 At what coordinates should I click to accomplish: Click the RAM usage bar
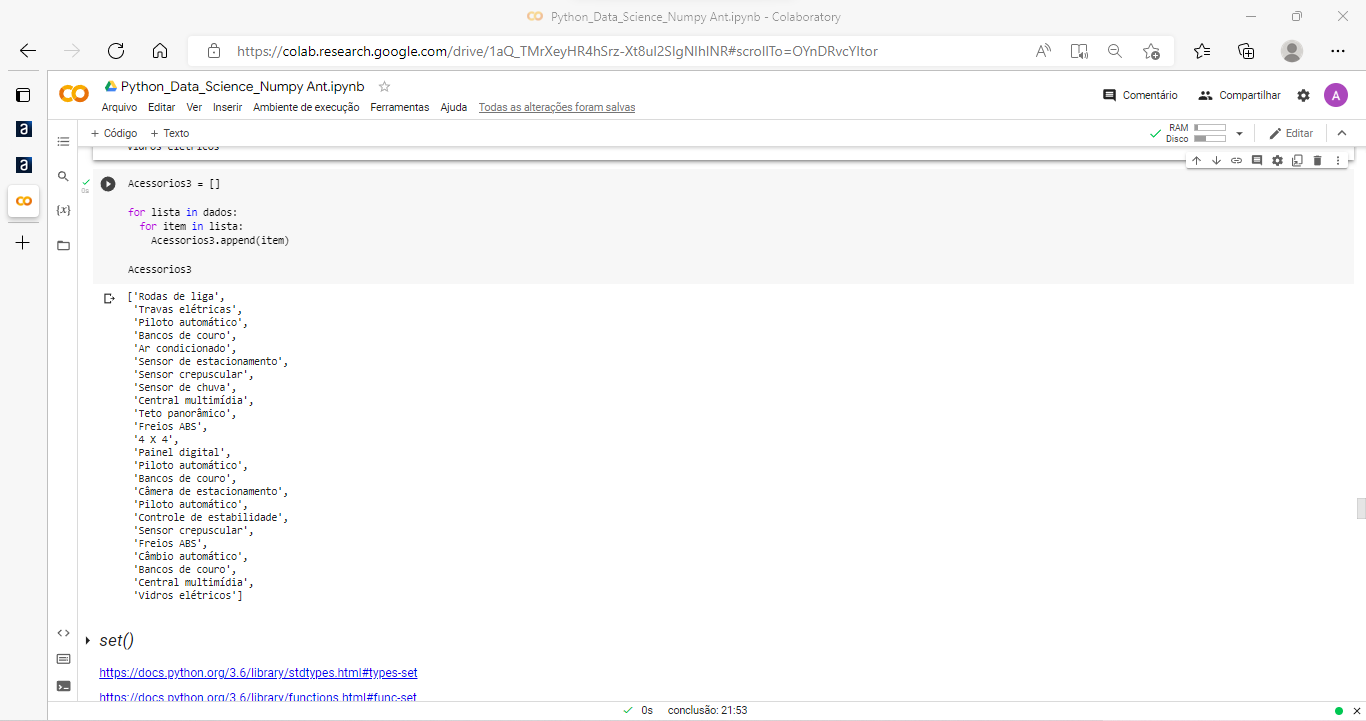tap(1210, 128)
